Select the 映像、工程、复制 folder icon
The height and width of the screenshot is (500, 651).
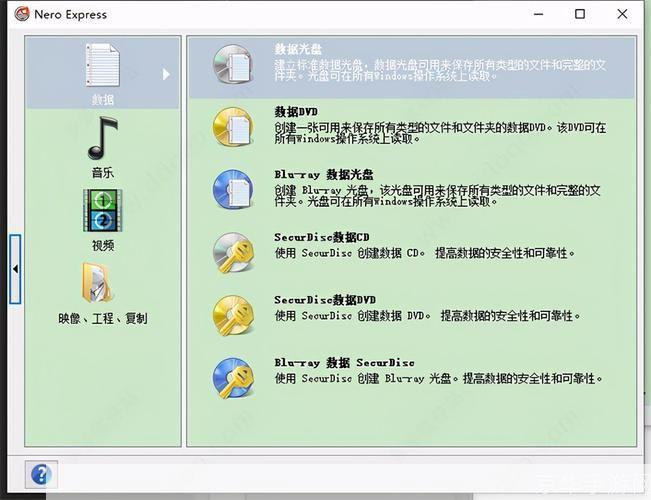102,284
